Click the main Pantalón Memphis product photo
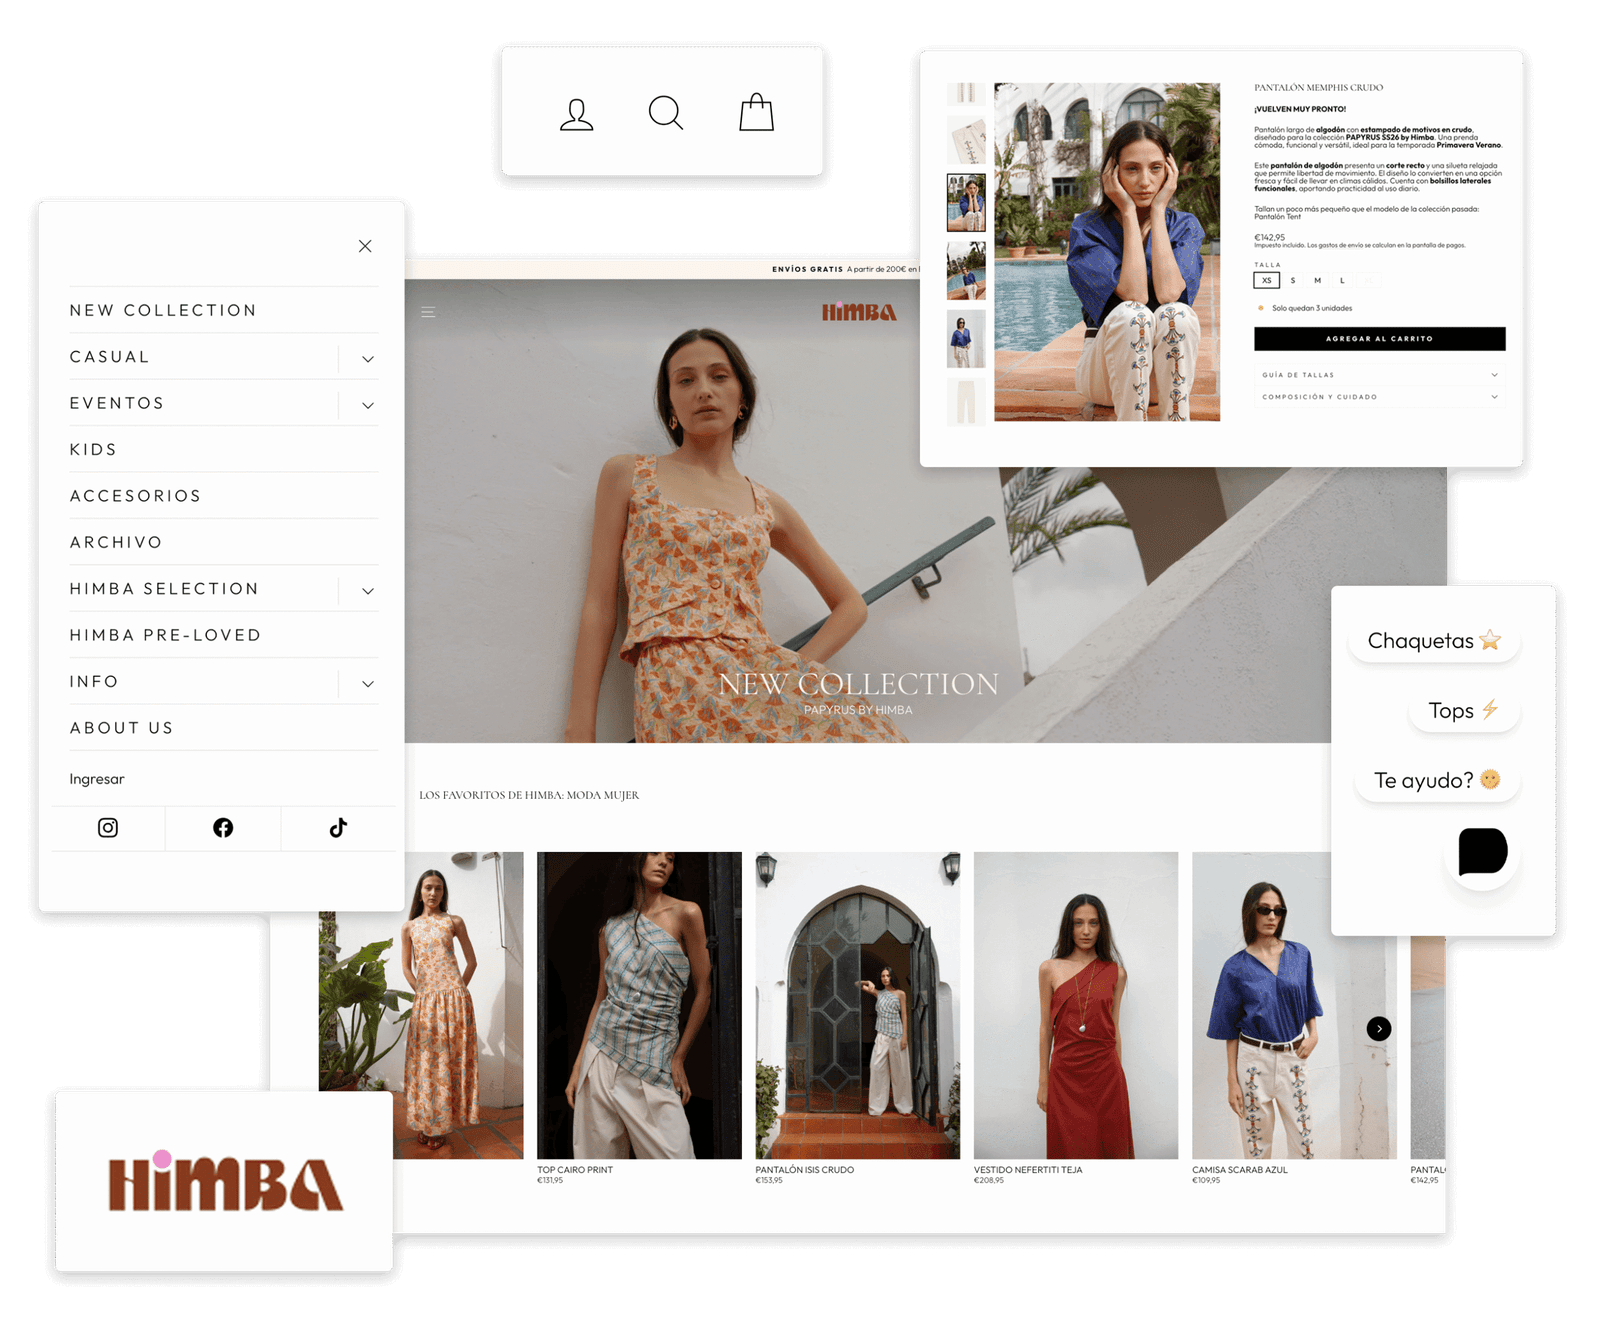The image size is (1600, 1324). [1107, 252]
